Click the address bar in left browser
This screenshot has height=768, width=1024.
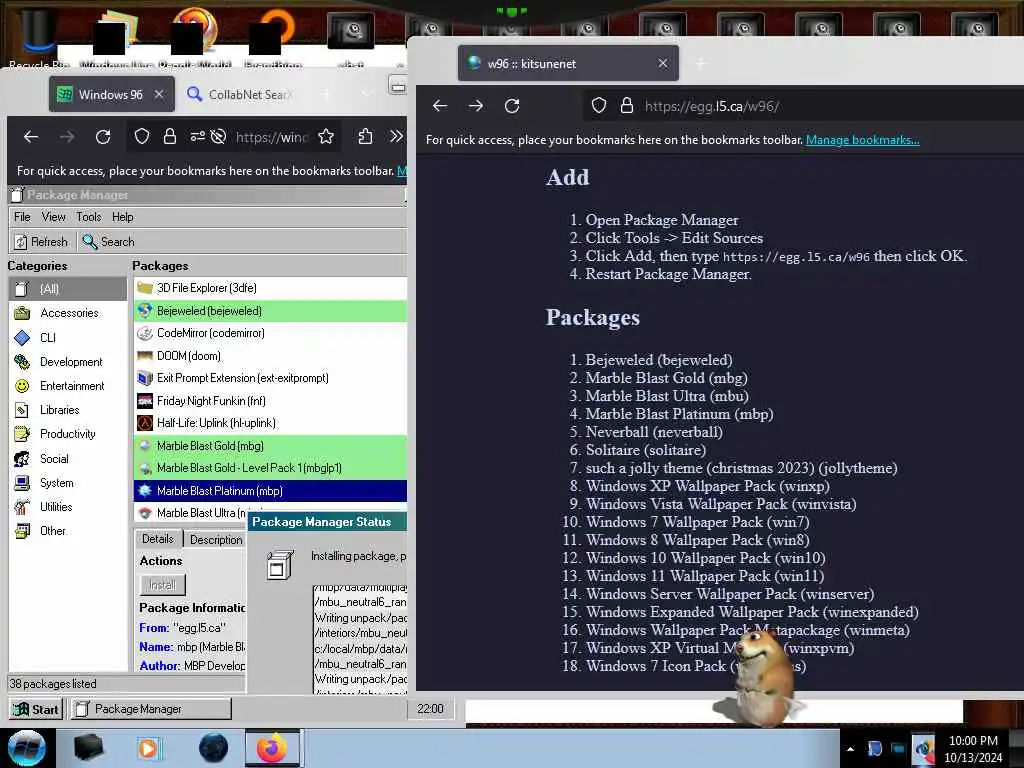(x=271, y=136)
